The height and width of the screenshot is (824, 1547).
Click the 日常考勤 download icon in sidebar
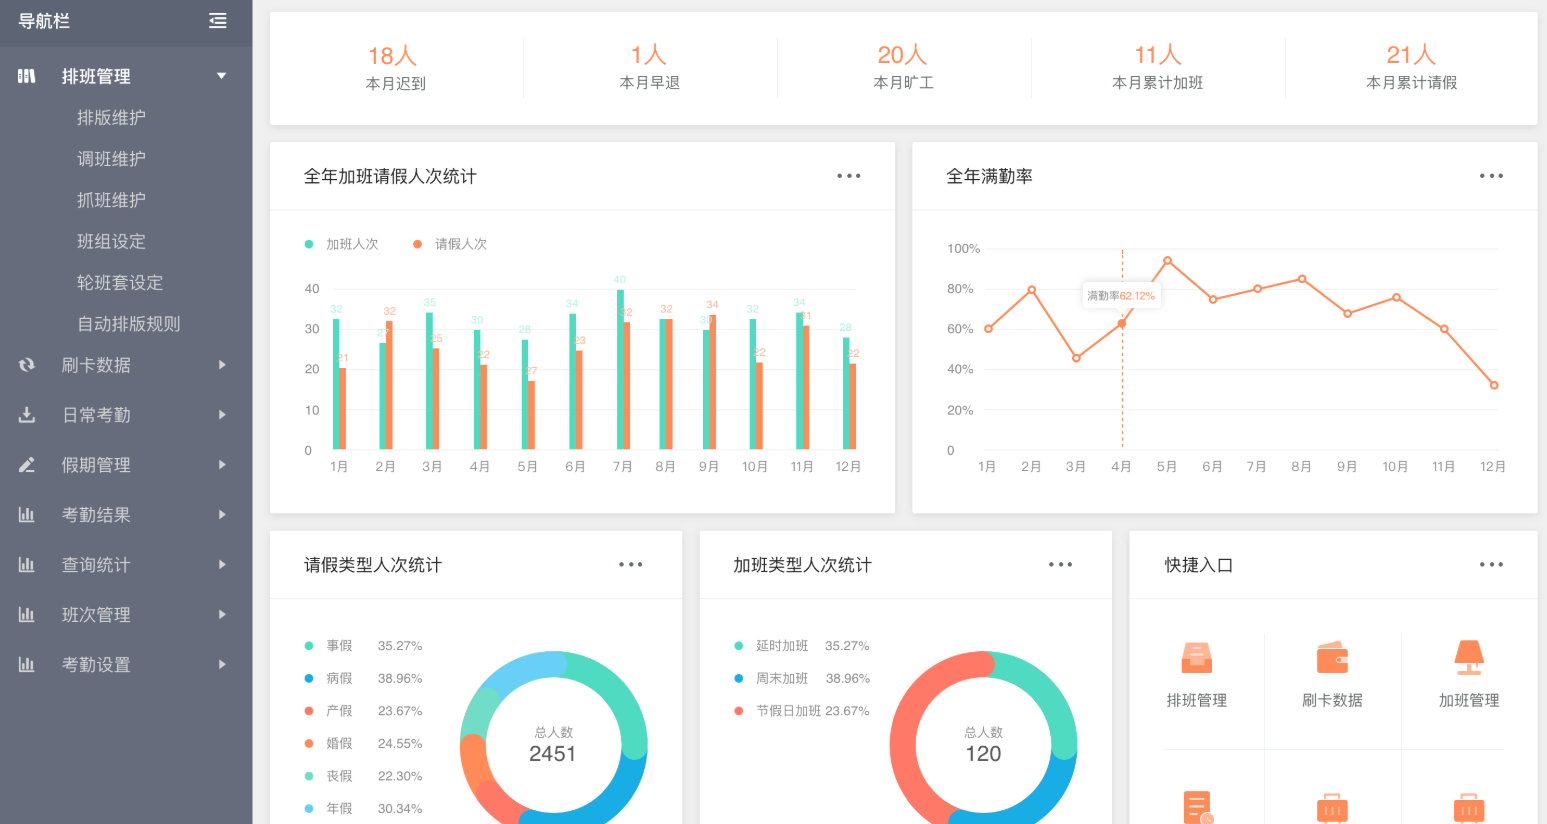pyautogui.click(x=27, y=415)
